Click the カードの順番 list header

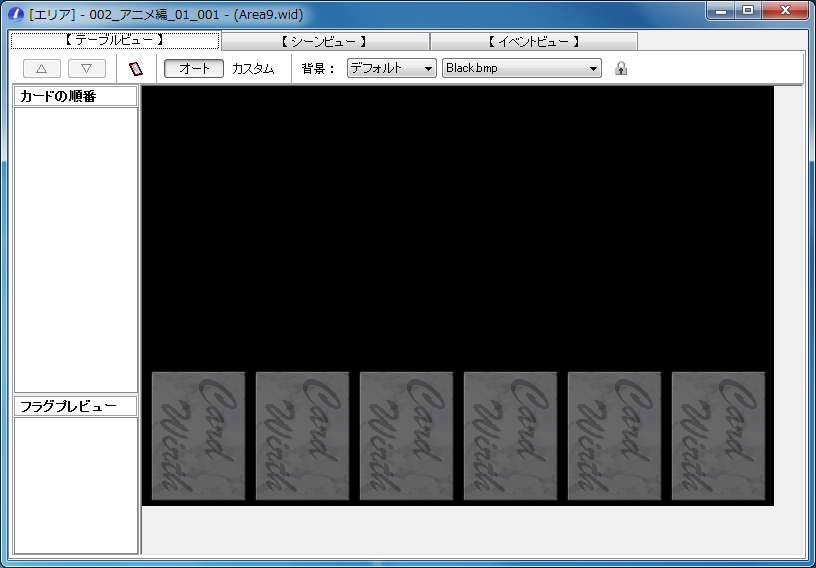[x=75, y=96]
